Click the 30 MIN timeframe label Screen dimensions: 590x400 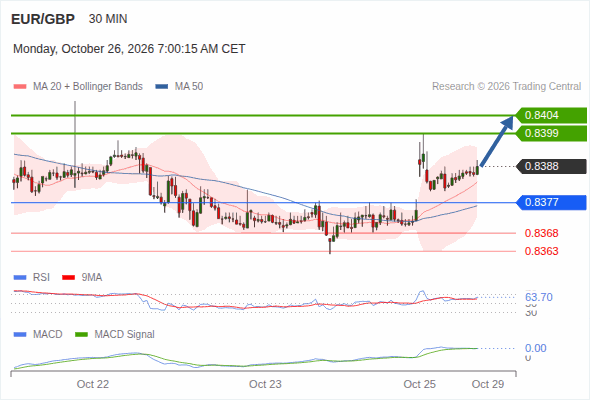point(108,19)
